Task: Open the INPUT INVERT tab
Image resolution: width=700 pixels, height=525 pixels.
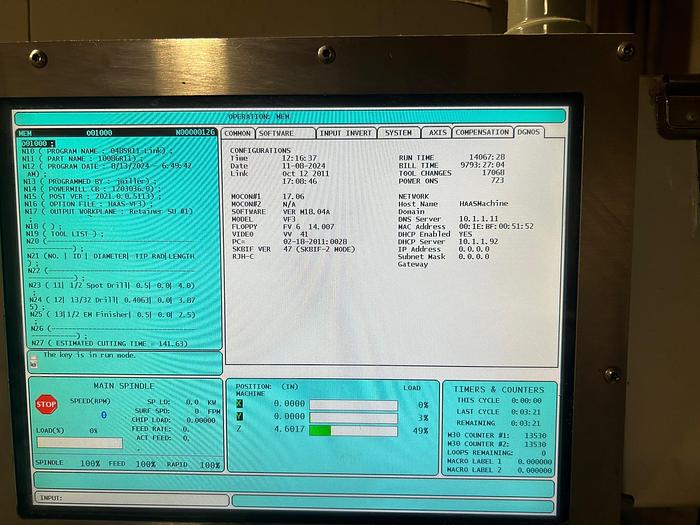Action: [x=346, y=132]
